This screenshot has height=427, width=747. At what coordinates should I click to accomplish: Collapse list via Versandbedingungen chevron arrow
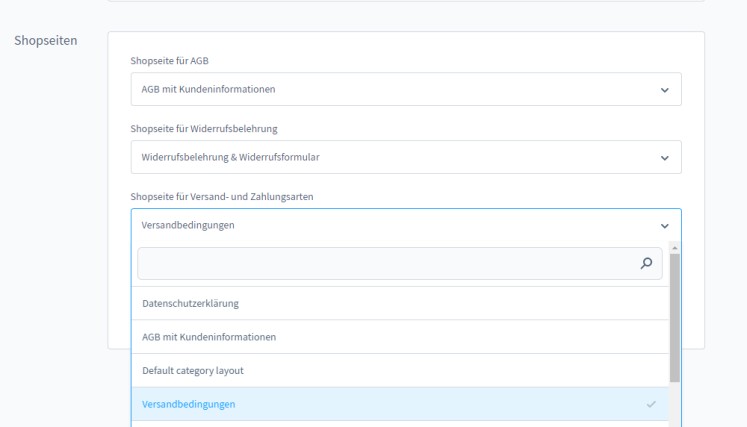(x=665, y=225)
